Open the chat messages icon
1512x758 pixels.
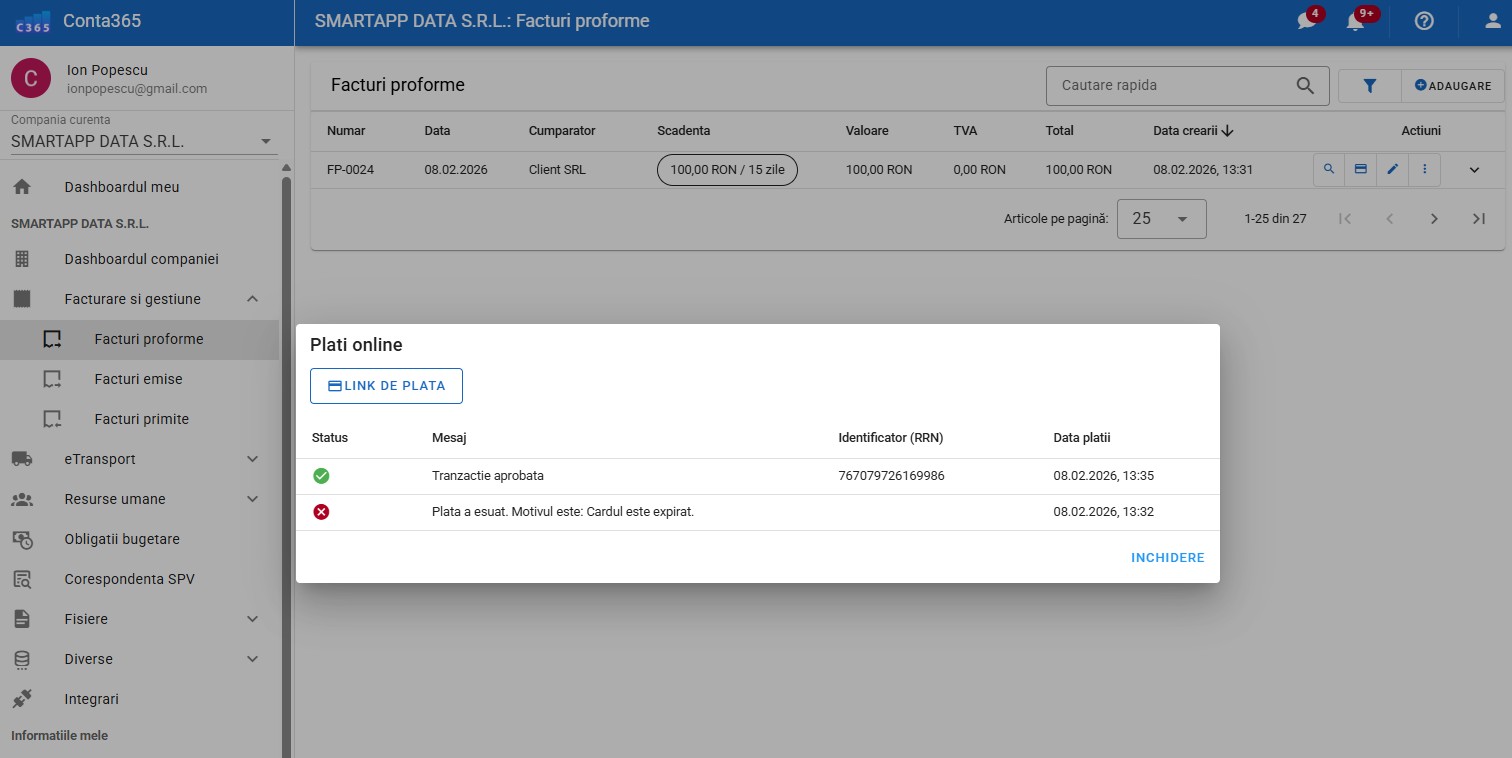(x=1307, y=21)
